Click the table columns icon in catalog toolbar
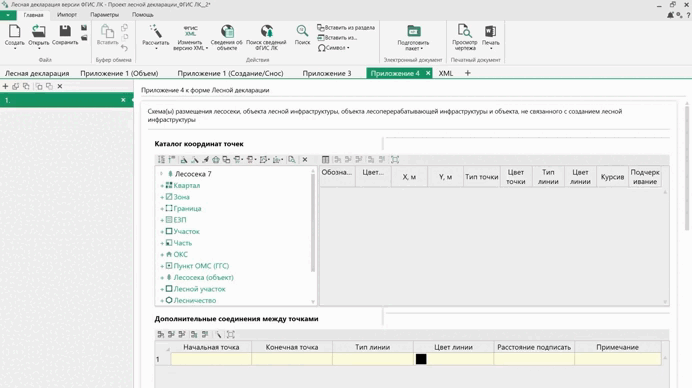692x388 pixels. [x=325, y=159]
